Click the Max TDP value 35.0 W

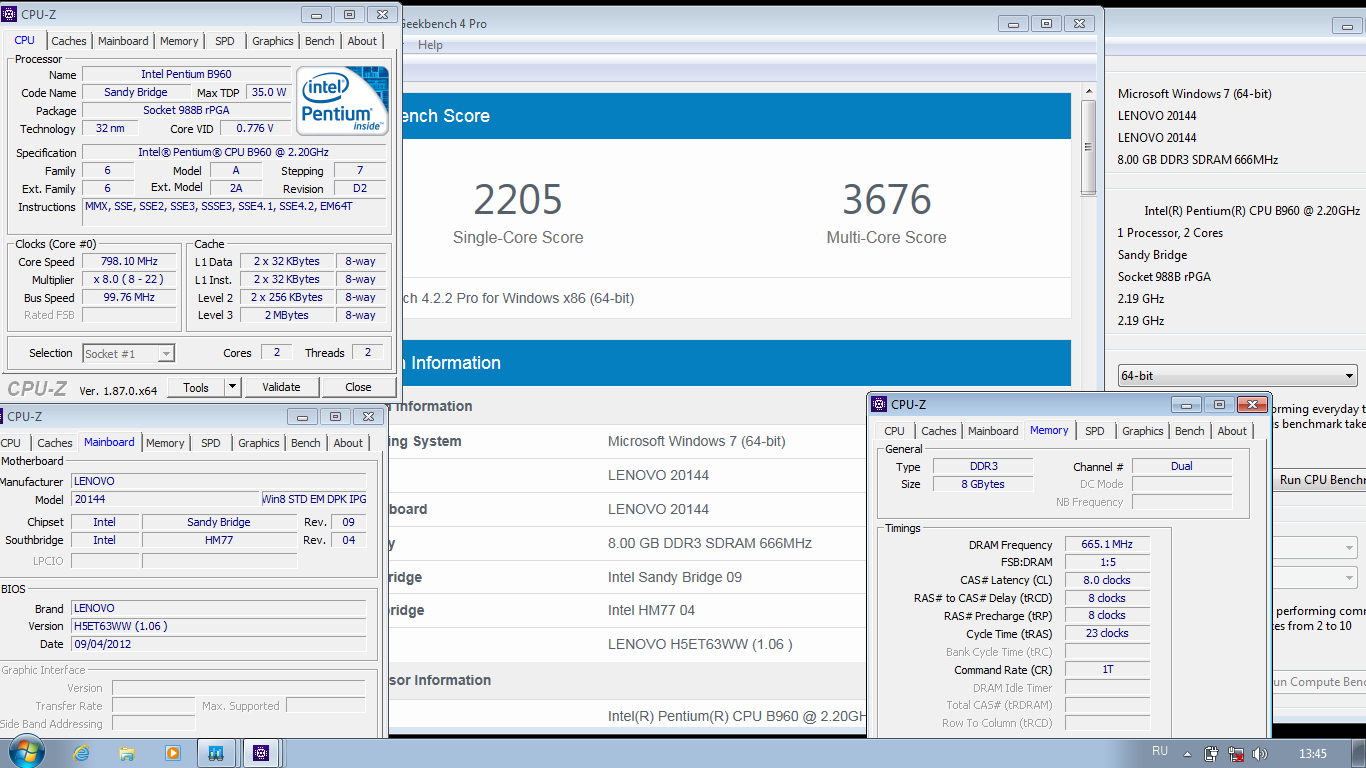(269, 92)
